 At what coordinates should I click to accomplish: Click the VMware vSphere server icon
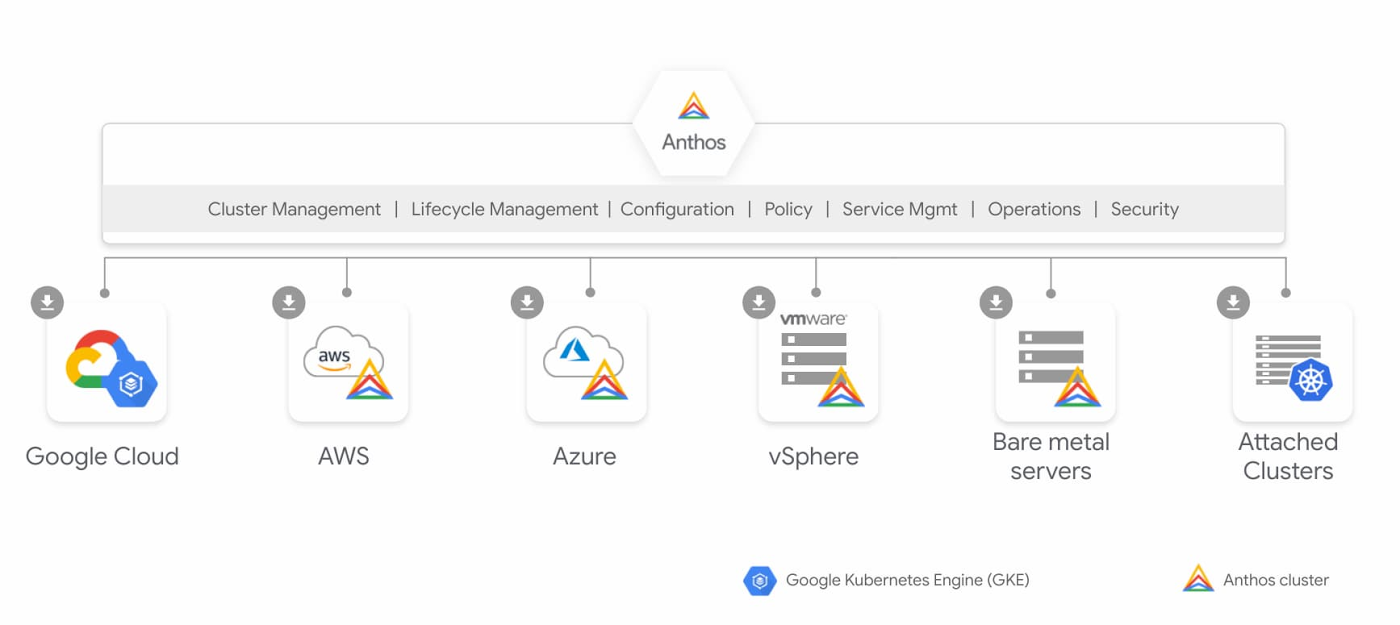point(818,362)
